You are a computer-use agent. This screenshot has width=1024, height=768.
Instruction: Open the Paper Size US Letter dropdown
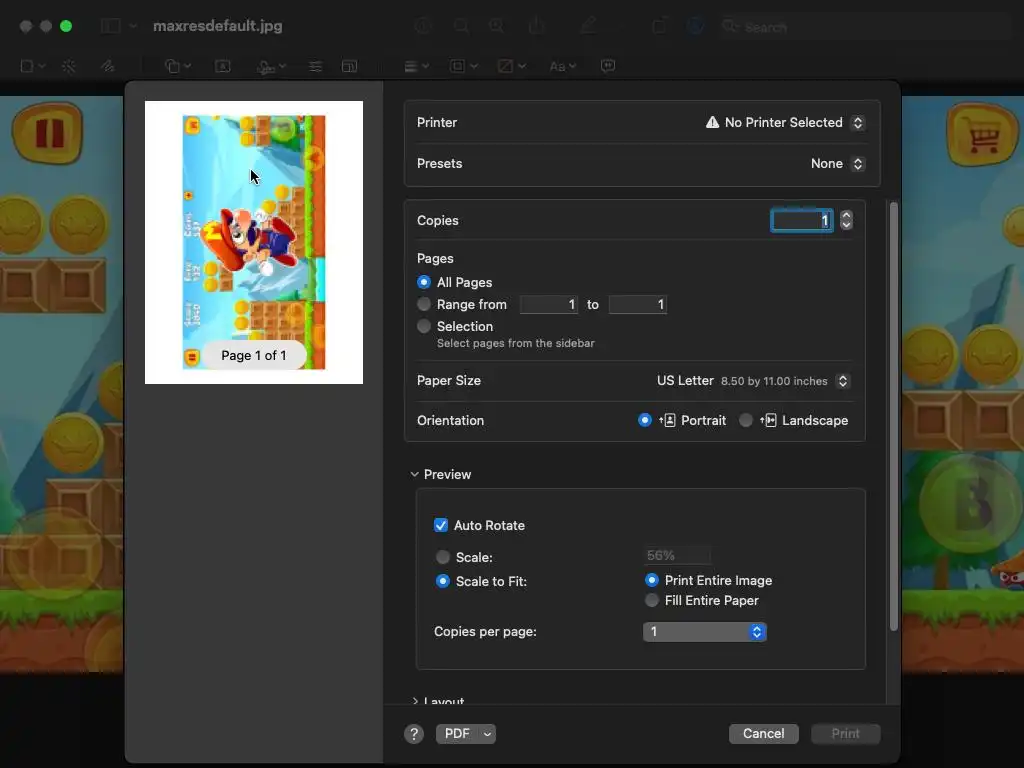[x=843, y=381]
